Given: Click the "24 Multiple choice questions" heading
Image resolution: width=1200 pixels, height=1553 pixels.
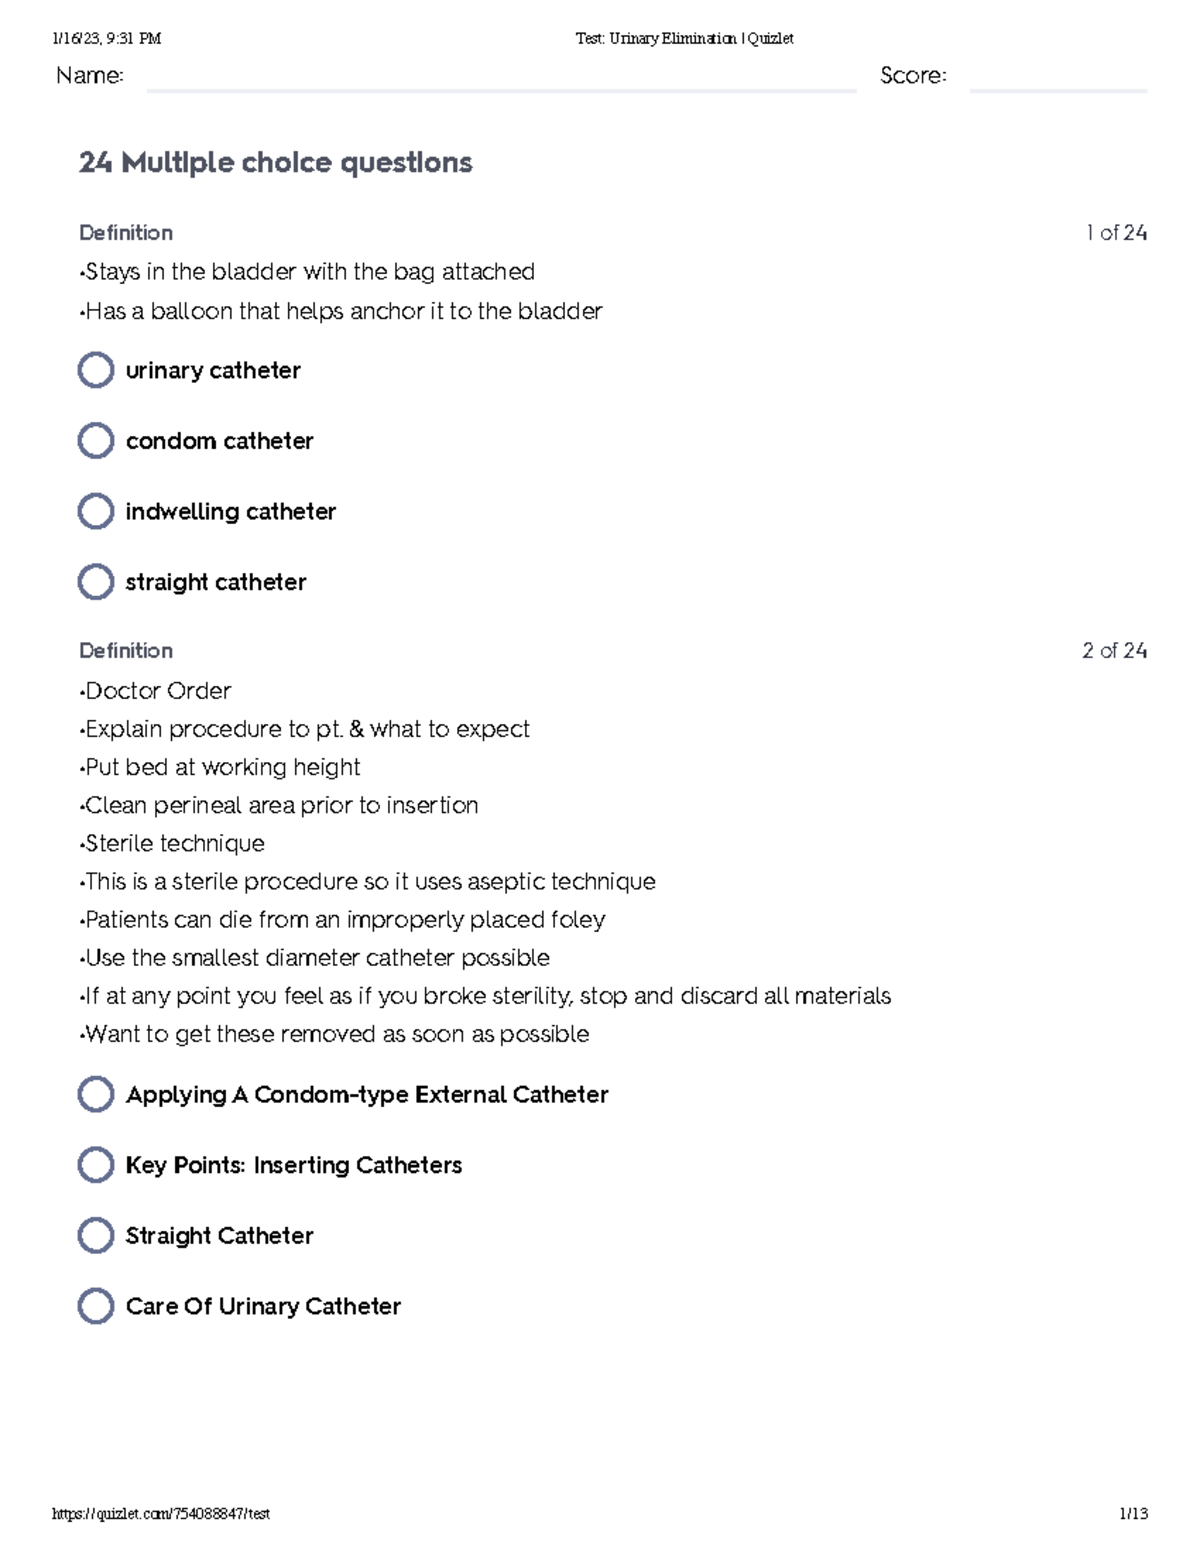Looking at the screenshot, I should click(x=275, y=163).
